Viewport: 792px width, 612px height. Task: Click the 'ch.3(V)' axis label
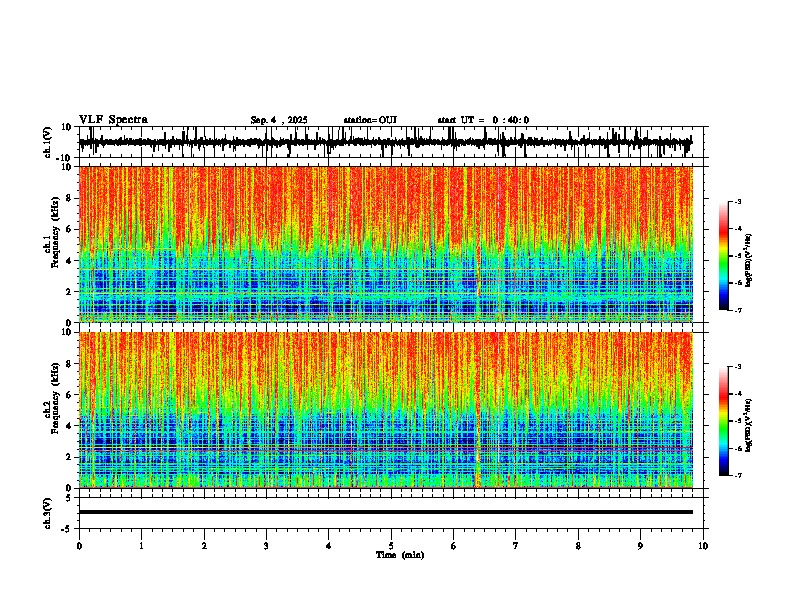pyautogui.click(x=48, y=513)
